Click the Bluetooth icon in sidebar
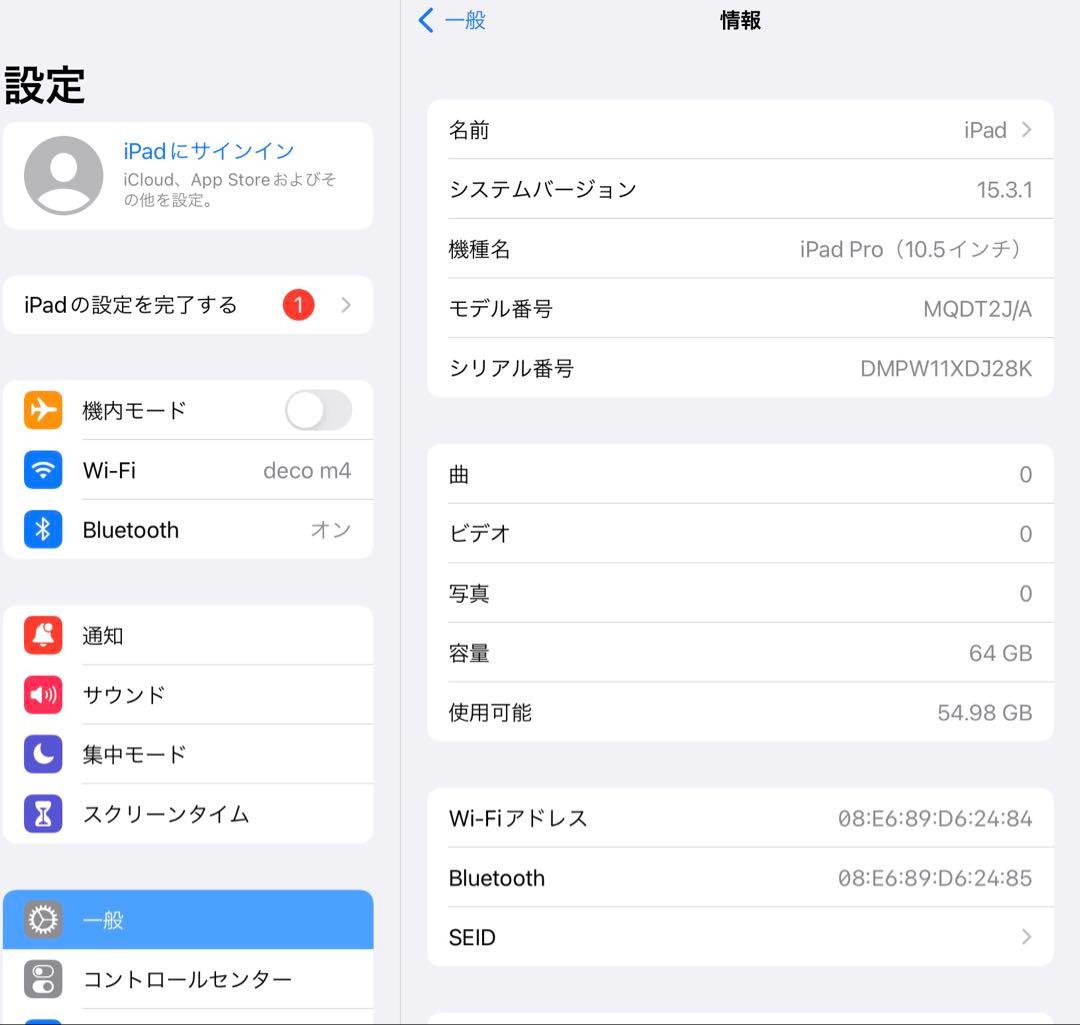The height and width of the screenshot is (1025, 1080). (44, 530)
